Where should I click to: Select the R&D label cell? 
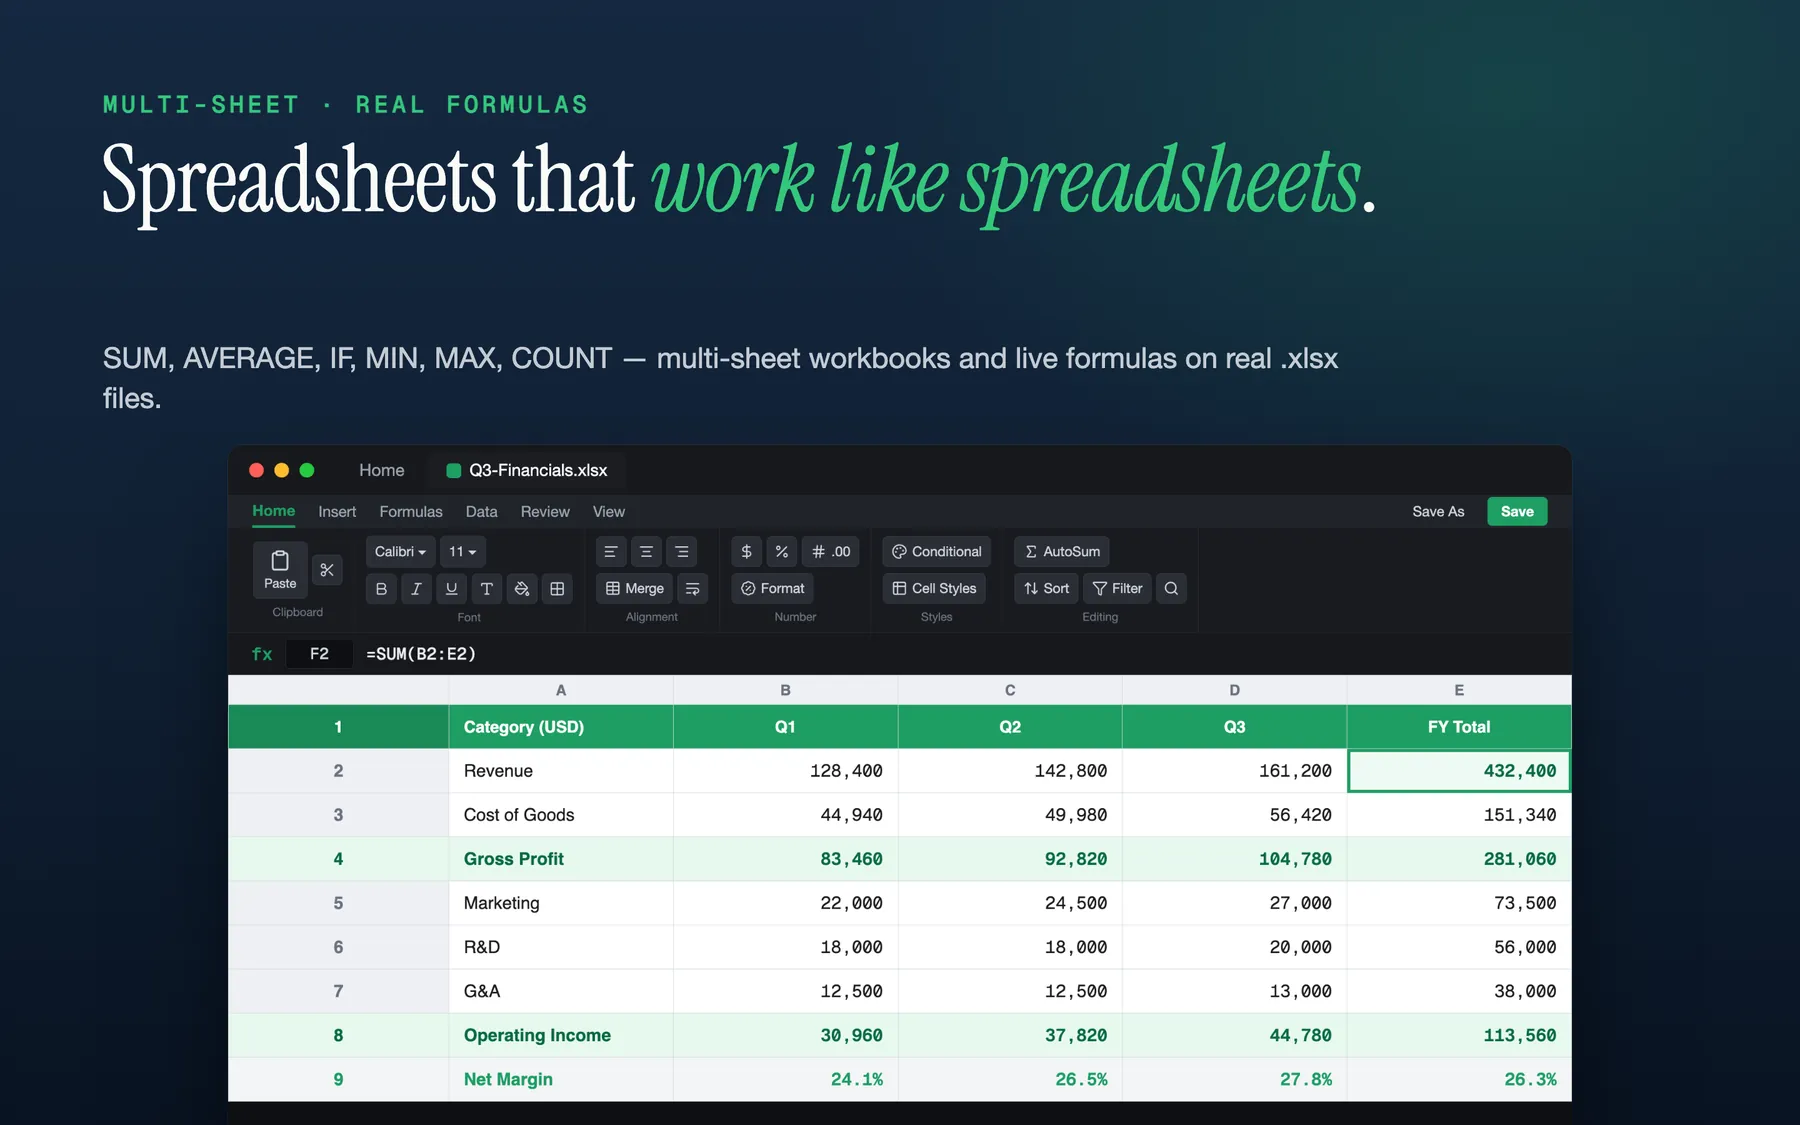coord(561,947)
